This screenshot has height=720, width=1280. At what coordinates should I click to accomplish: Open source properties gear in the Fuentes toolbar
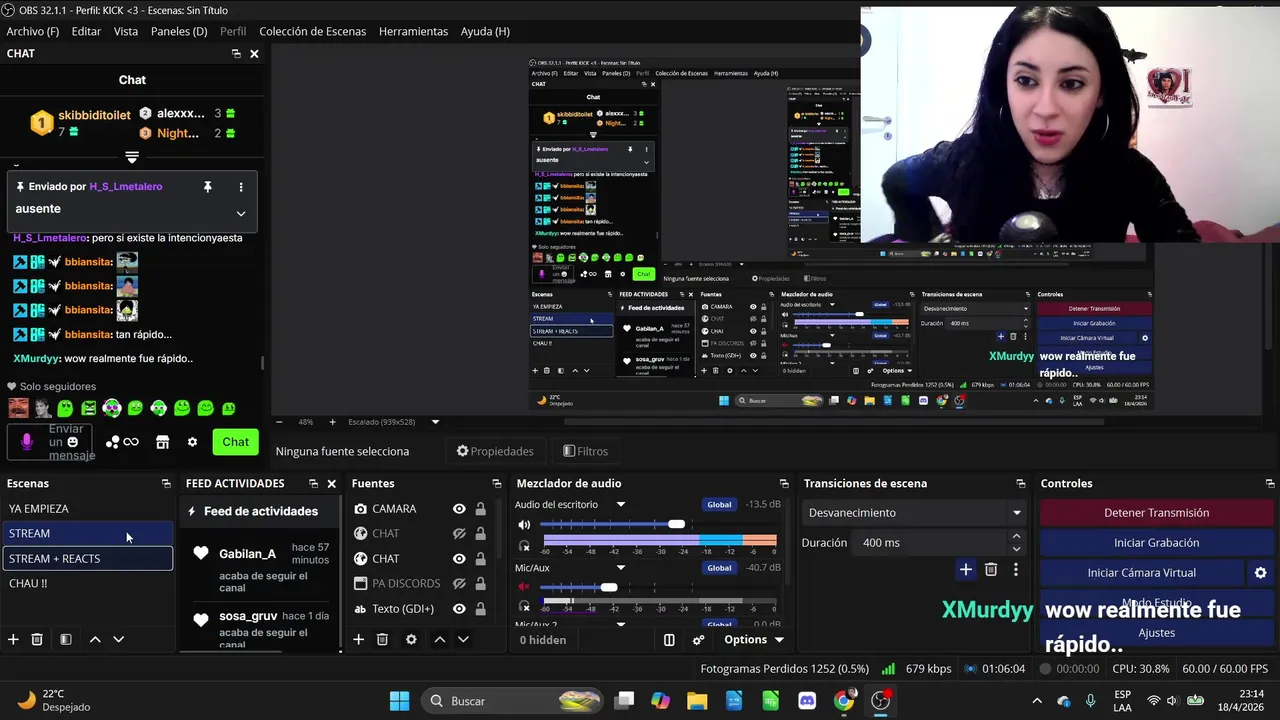pyautogui.click(x=411, y=639)
